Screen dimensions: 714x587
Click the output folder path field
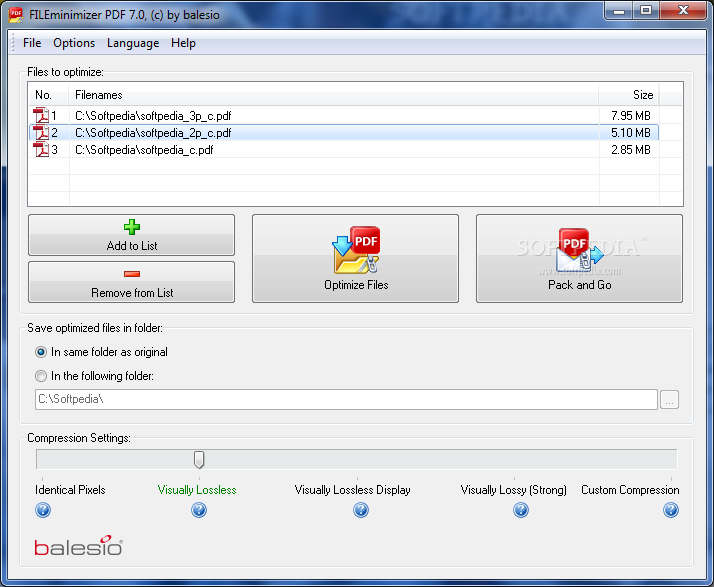[x=347, y=399]
